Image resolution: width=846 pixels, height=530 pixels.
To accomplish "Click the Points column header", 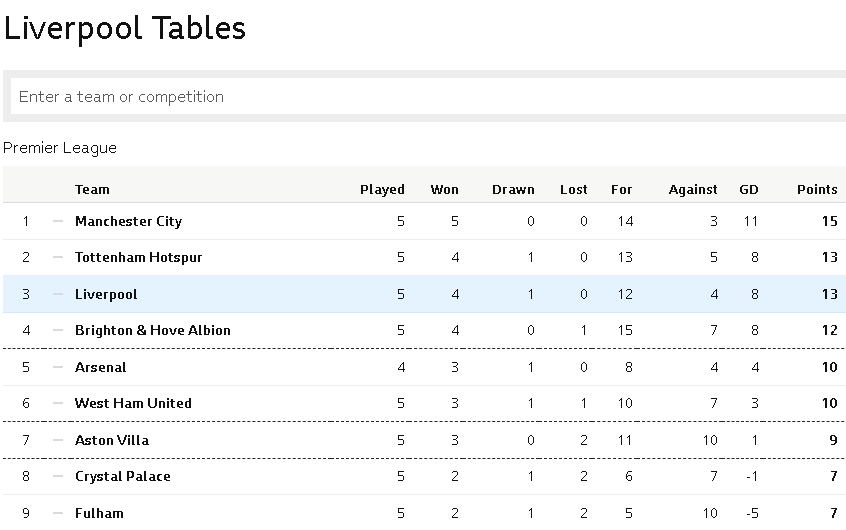I will (817, 189).
